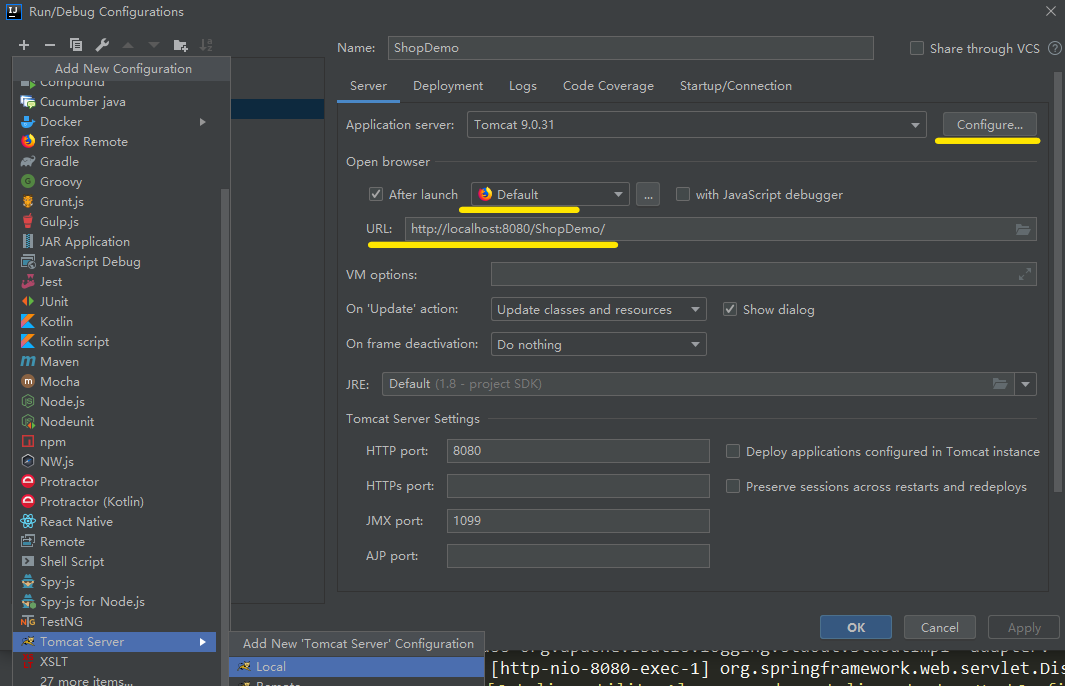This screenshot has height=686, width=1065.
Task: Select Local Tomcat Server option
Action: (x=357, y=667)
